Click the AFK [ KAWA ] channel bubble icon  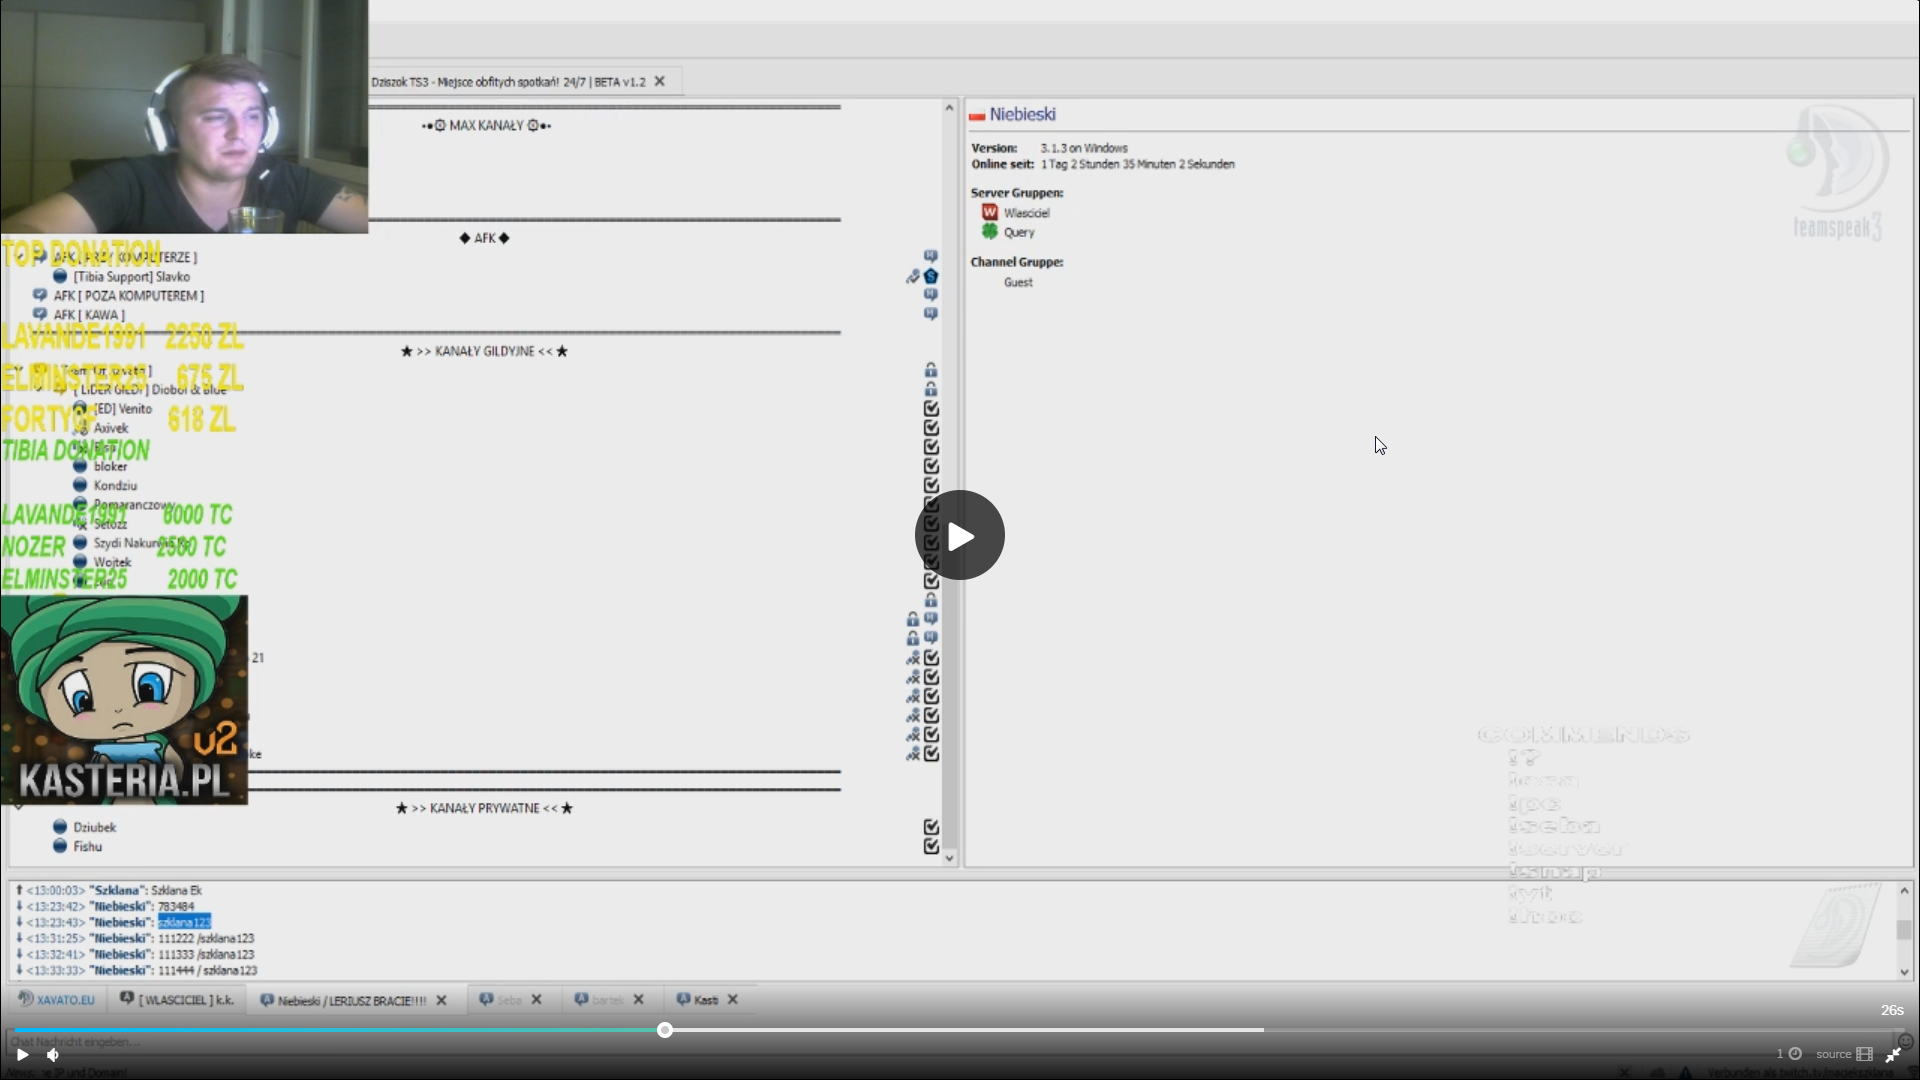(40, 314)
